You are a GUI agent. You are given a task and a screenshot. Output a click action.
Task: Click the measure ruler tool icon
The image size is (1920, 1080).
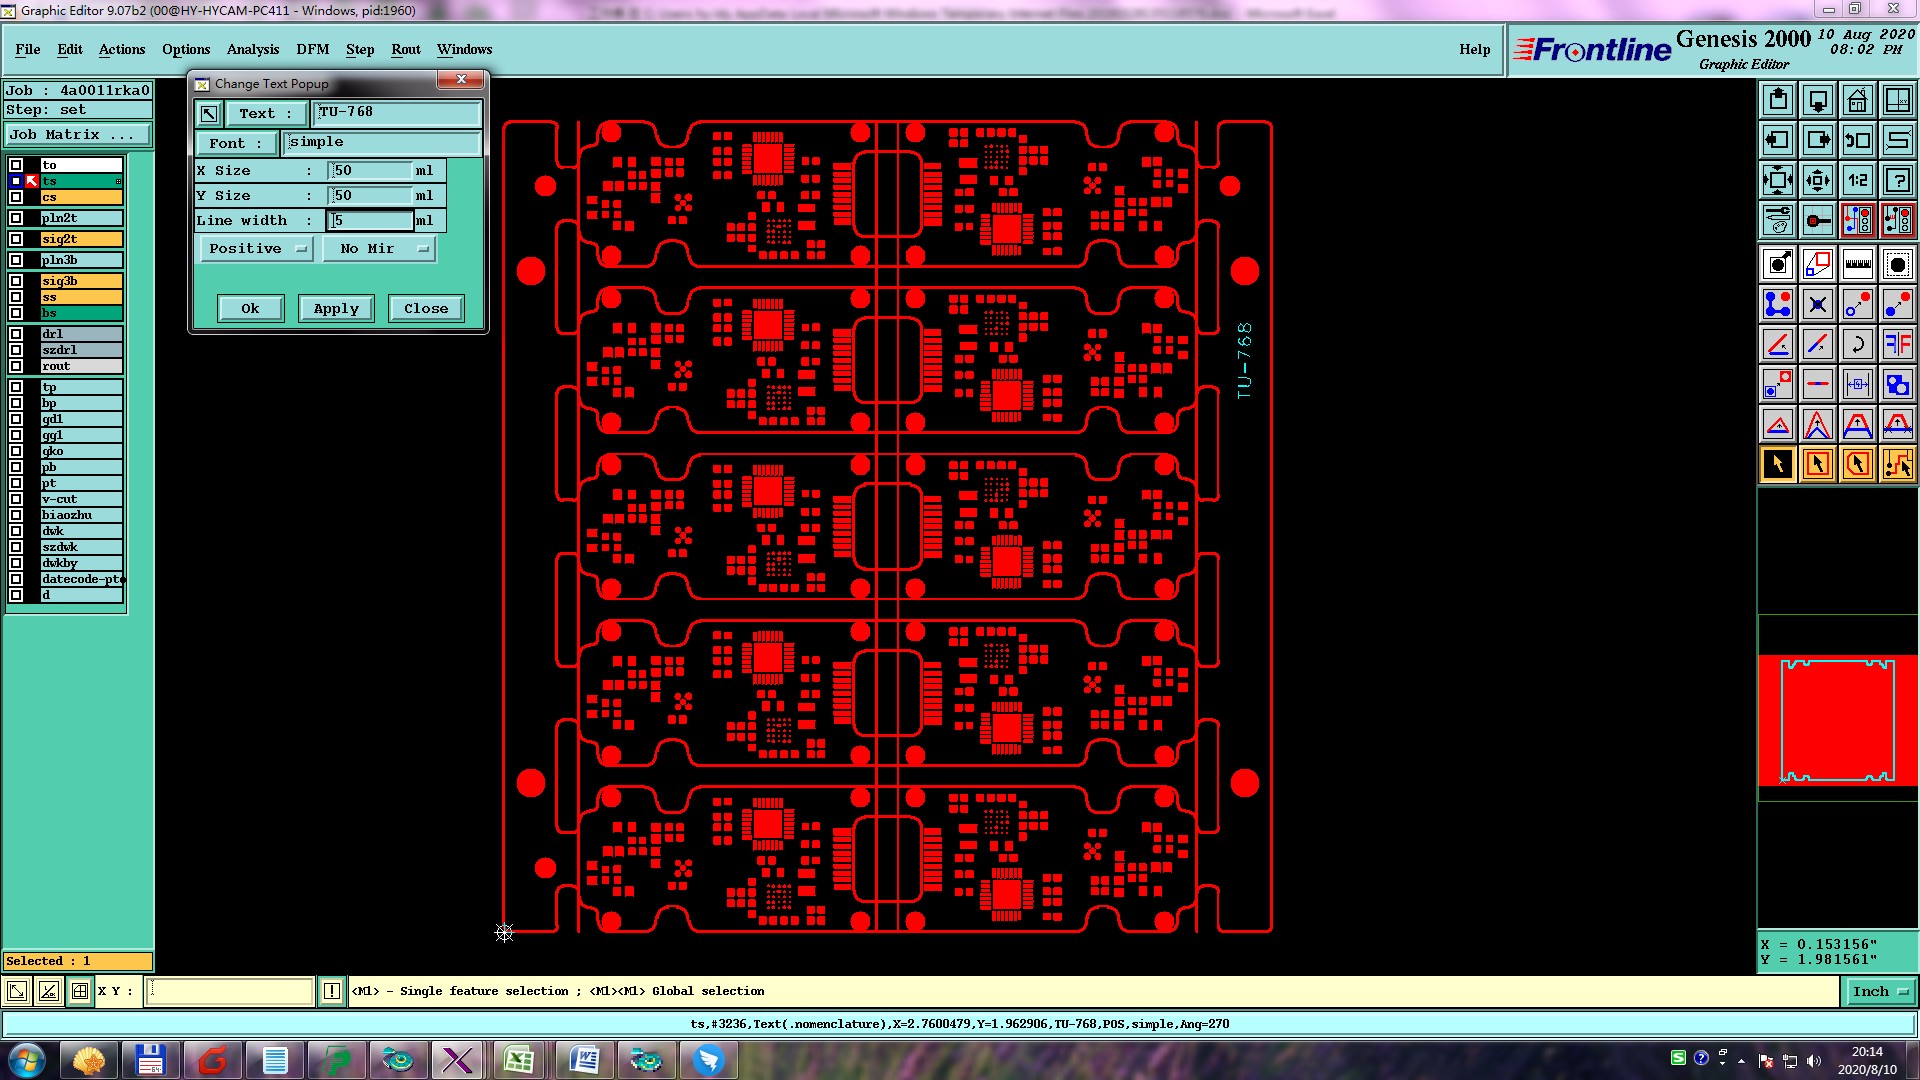pos(1857,264)
